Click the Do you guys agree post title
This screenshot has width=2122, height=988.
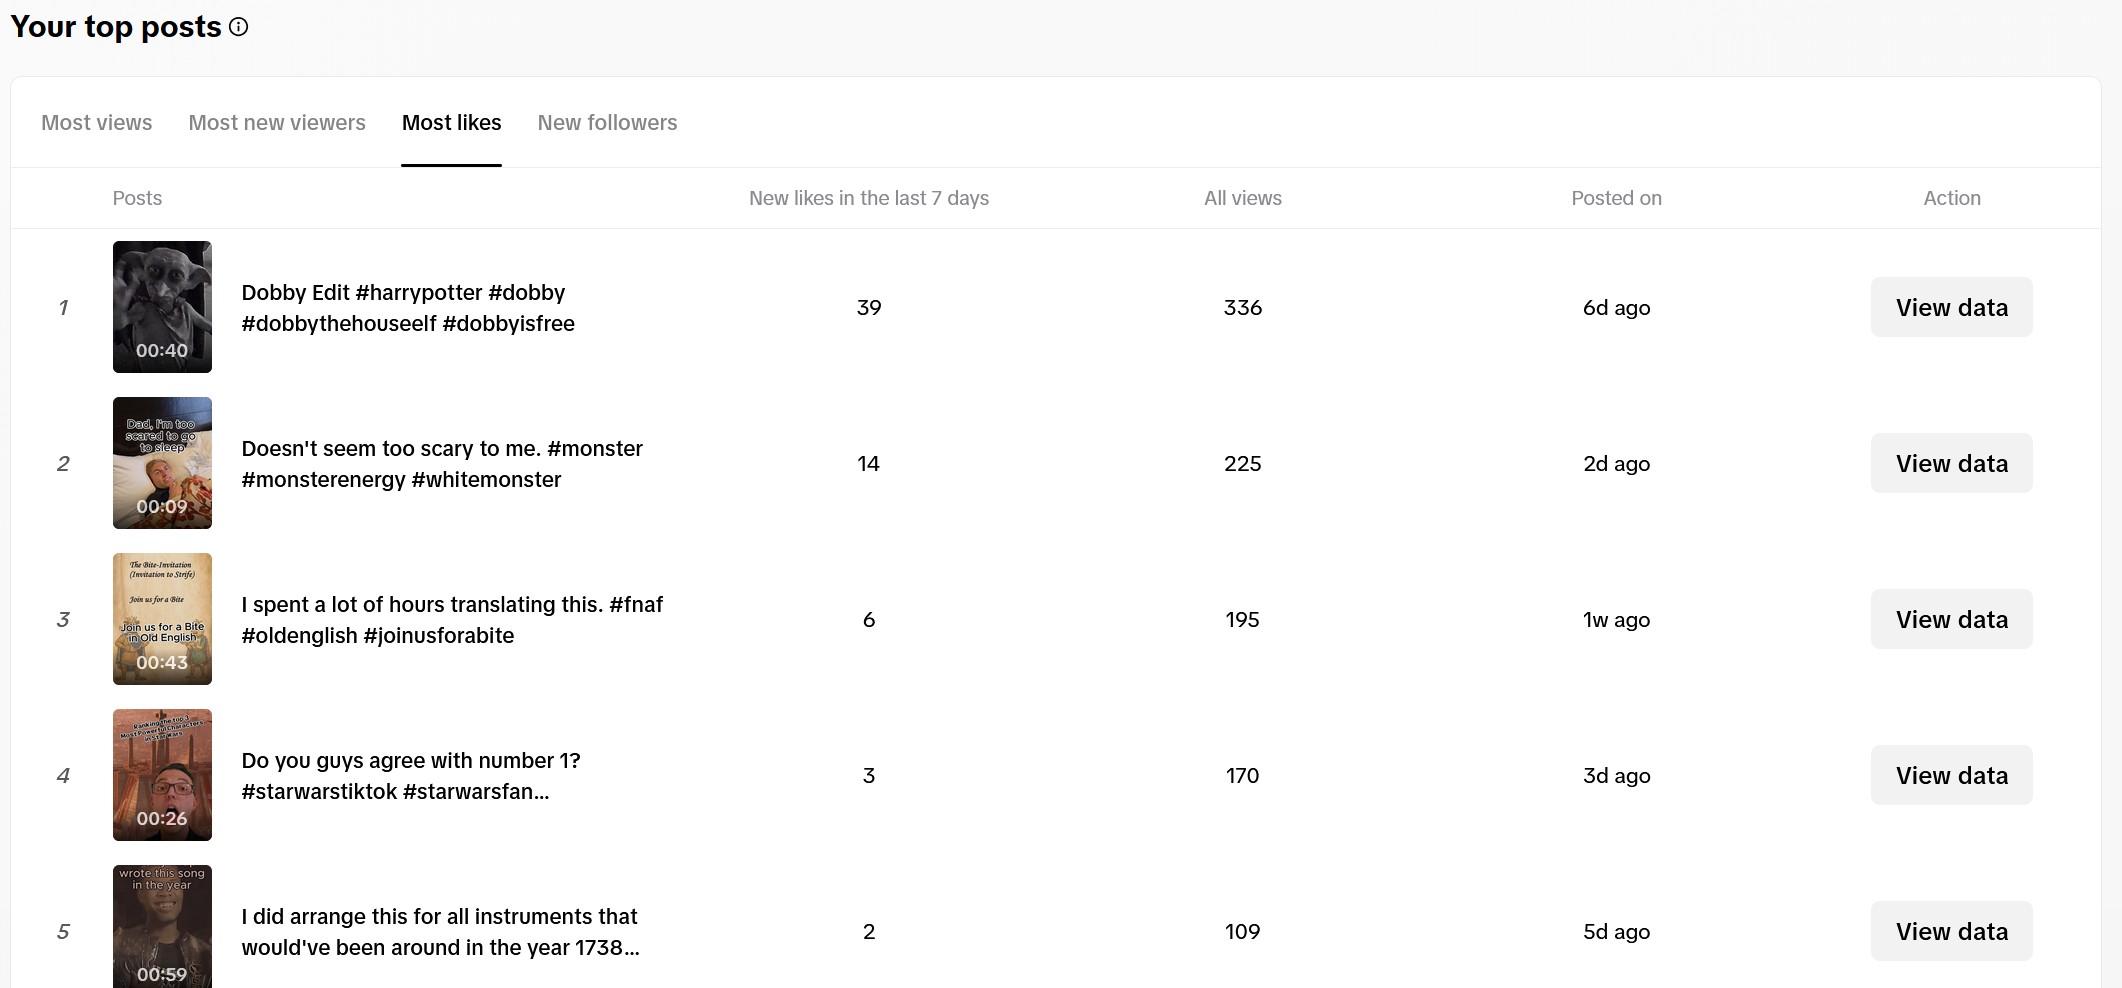(410, 775)
